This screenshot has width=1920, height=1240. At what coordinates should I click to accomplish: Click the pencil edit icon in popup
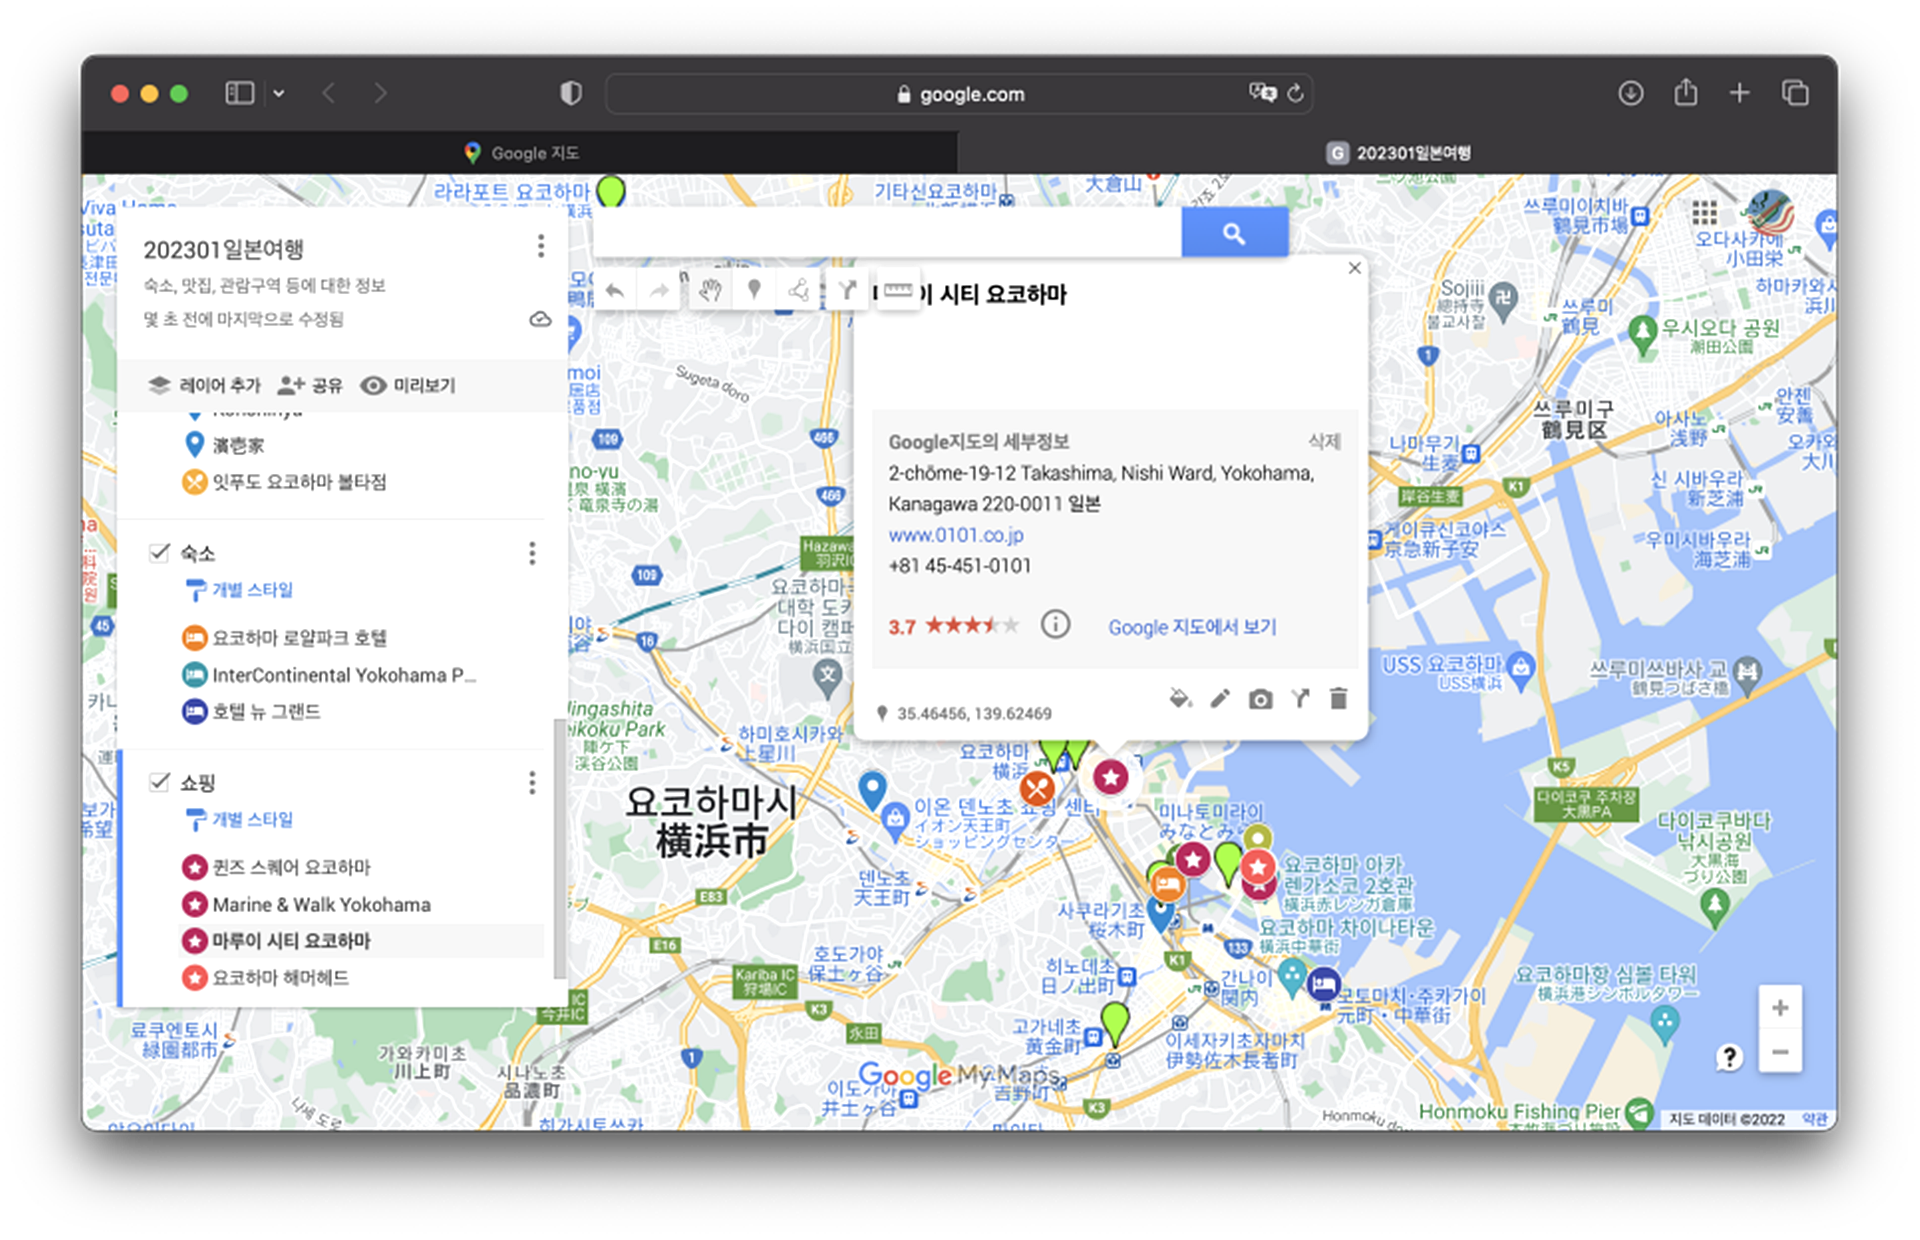[x=1220, y=698]
